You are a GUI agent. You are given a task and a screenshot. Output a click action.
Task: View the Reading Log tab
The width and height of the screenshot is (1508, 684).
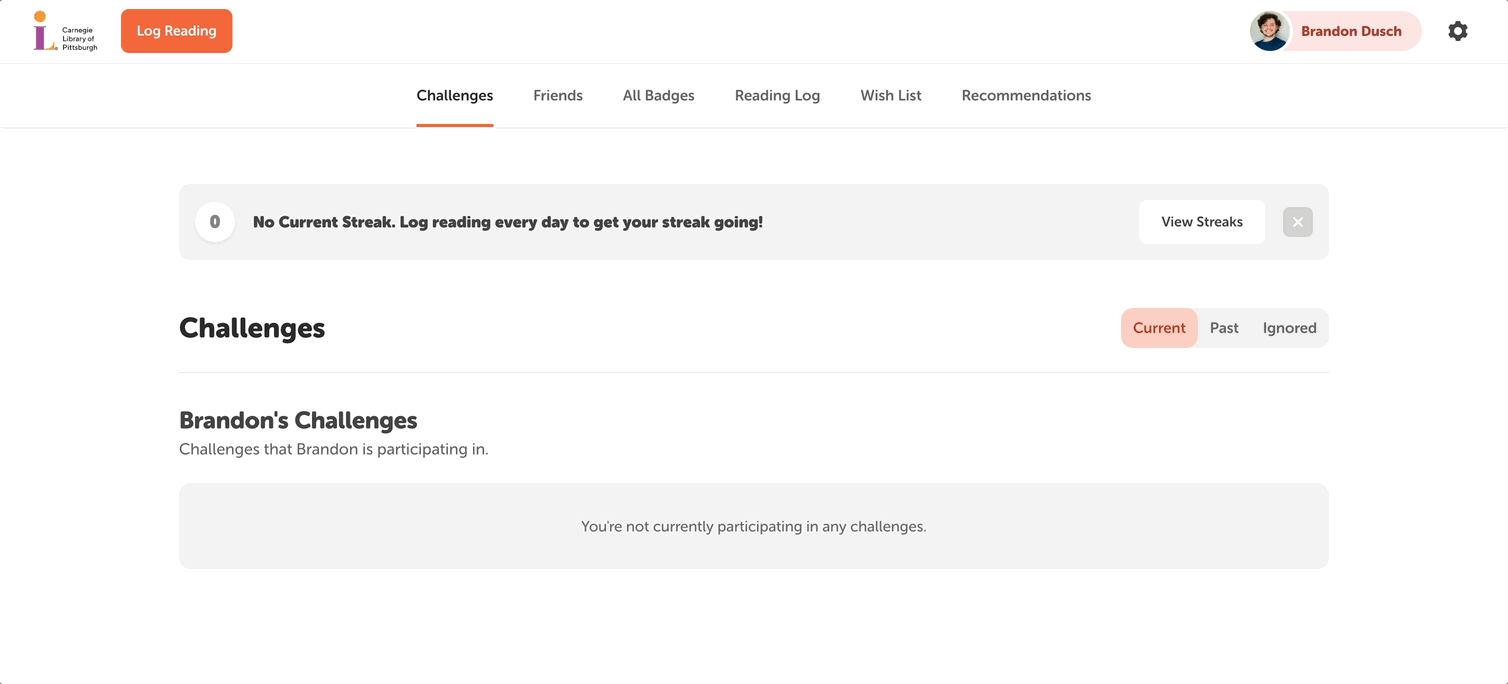pos(777,95)
